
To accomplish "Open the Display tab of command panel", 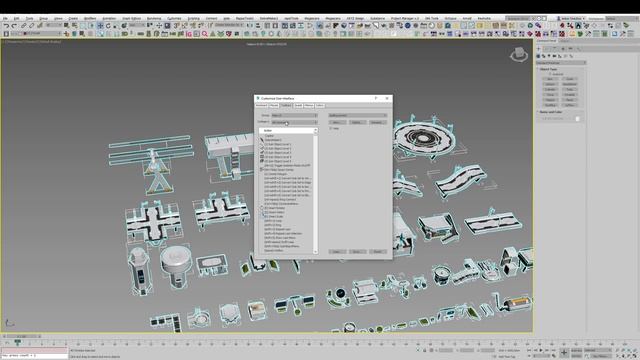I will click(x=571, y=49).
